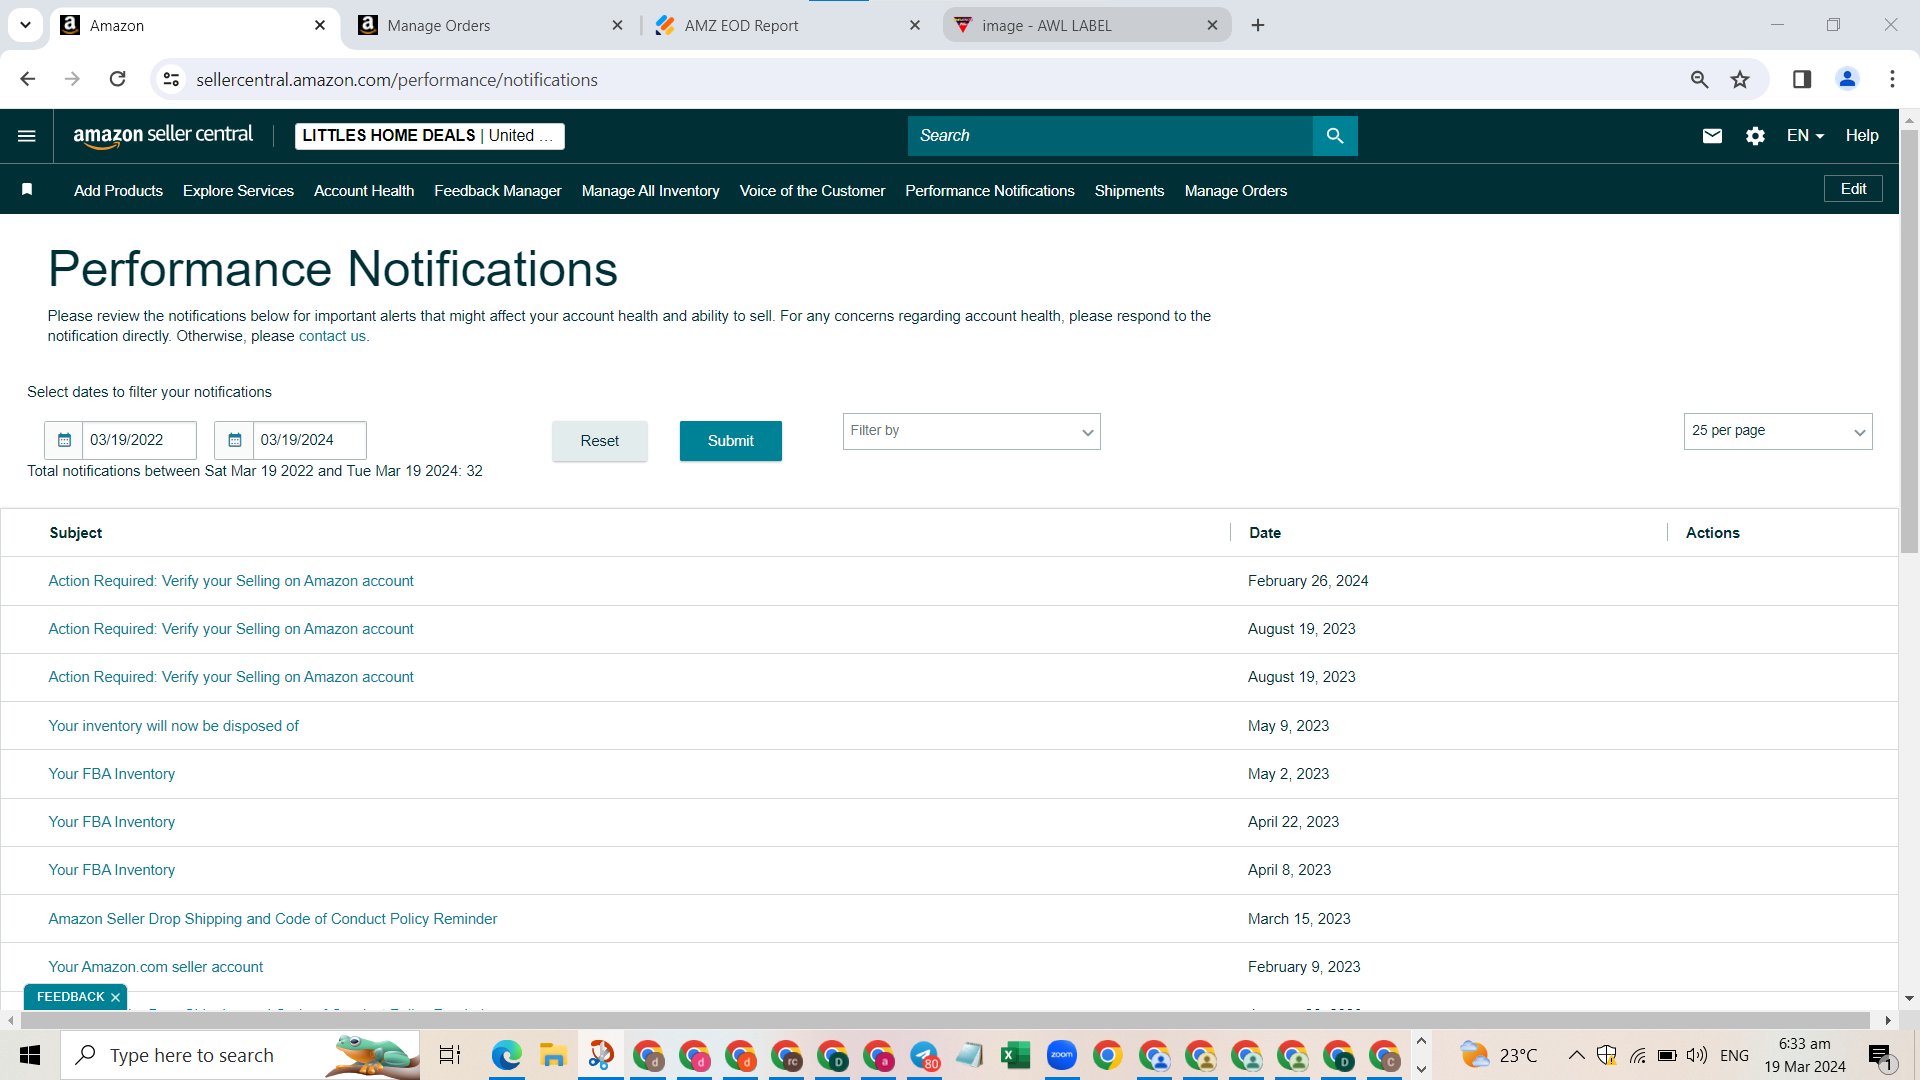
Task: Click the end date field 03/19/2024
Action: tap(309, 440)
